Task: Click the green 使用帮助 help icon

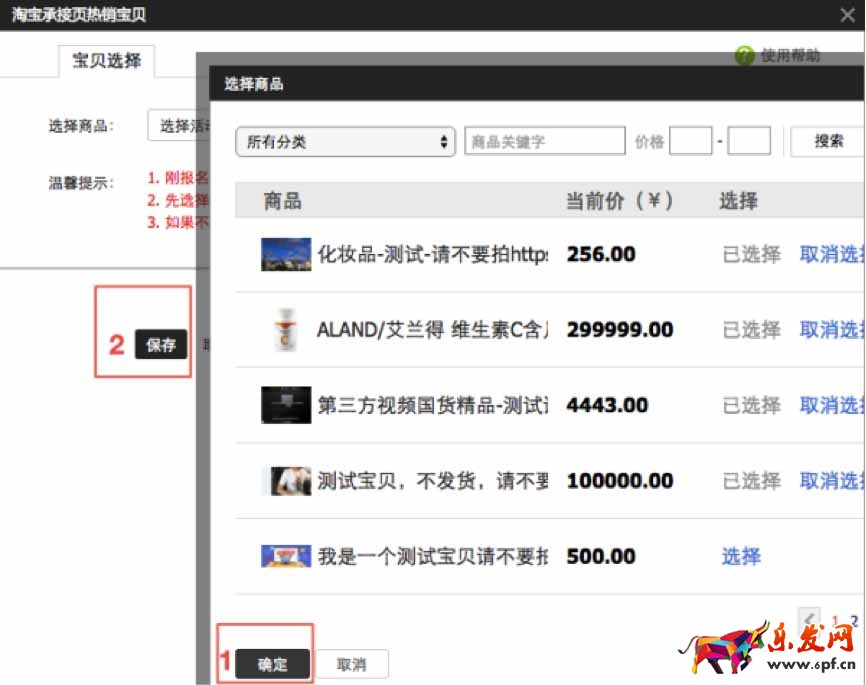Action: pyautogui.click(x=744, y=56)
